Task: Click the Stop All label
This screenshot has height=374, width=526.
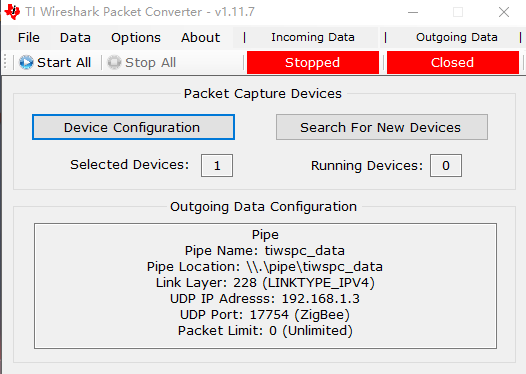Action: click(150, 62)
